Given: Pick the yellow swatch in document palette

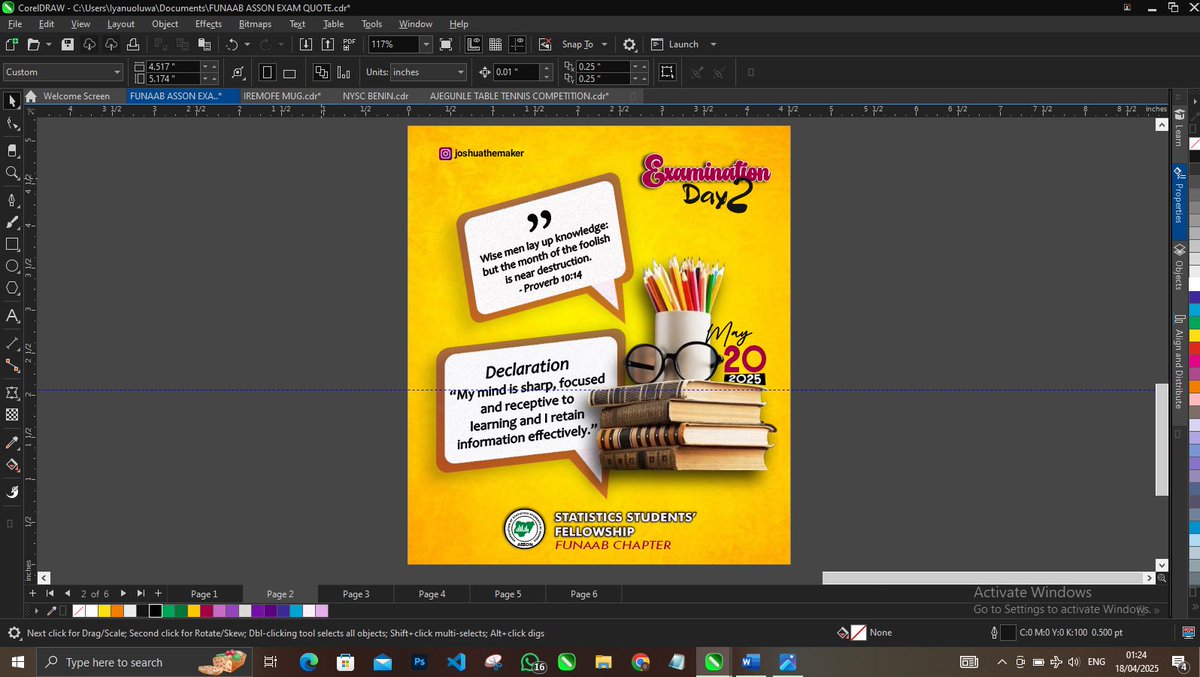Looking at the screenshot, I should pyautogui.click(x=103, y=611).
